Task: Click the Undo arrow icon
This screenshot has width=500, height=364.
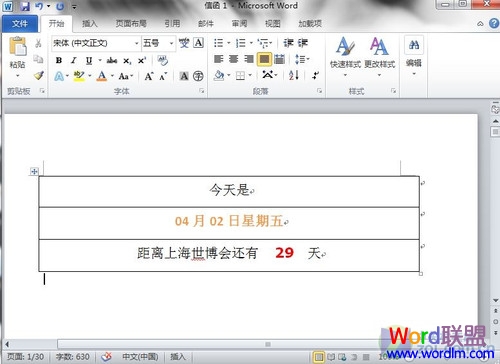Action: 39,6
